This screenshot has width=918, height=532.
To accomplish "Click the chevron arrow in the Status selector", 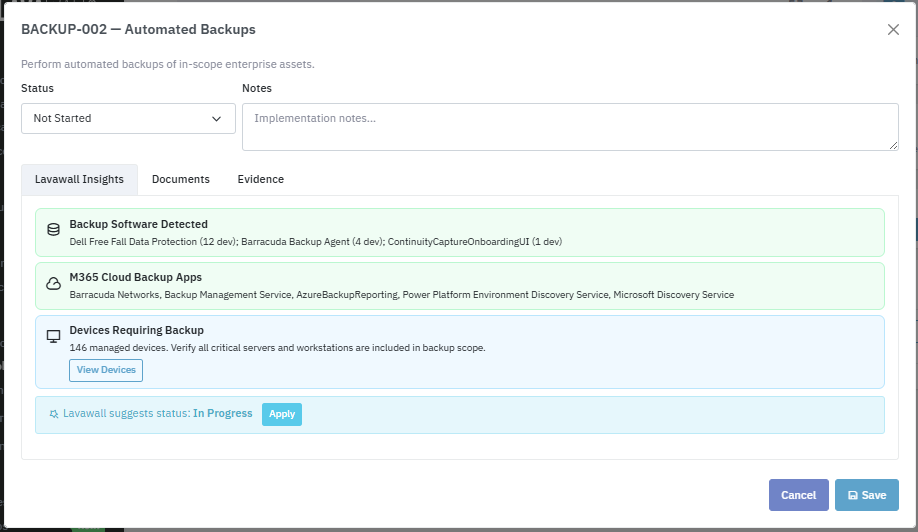I will (217, 118).
